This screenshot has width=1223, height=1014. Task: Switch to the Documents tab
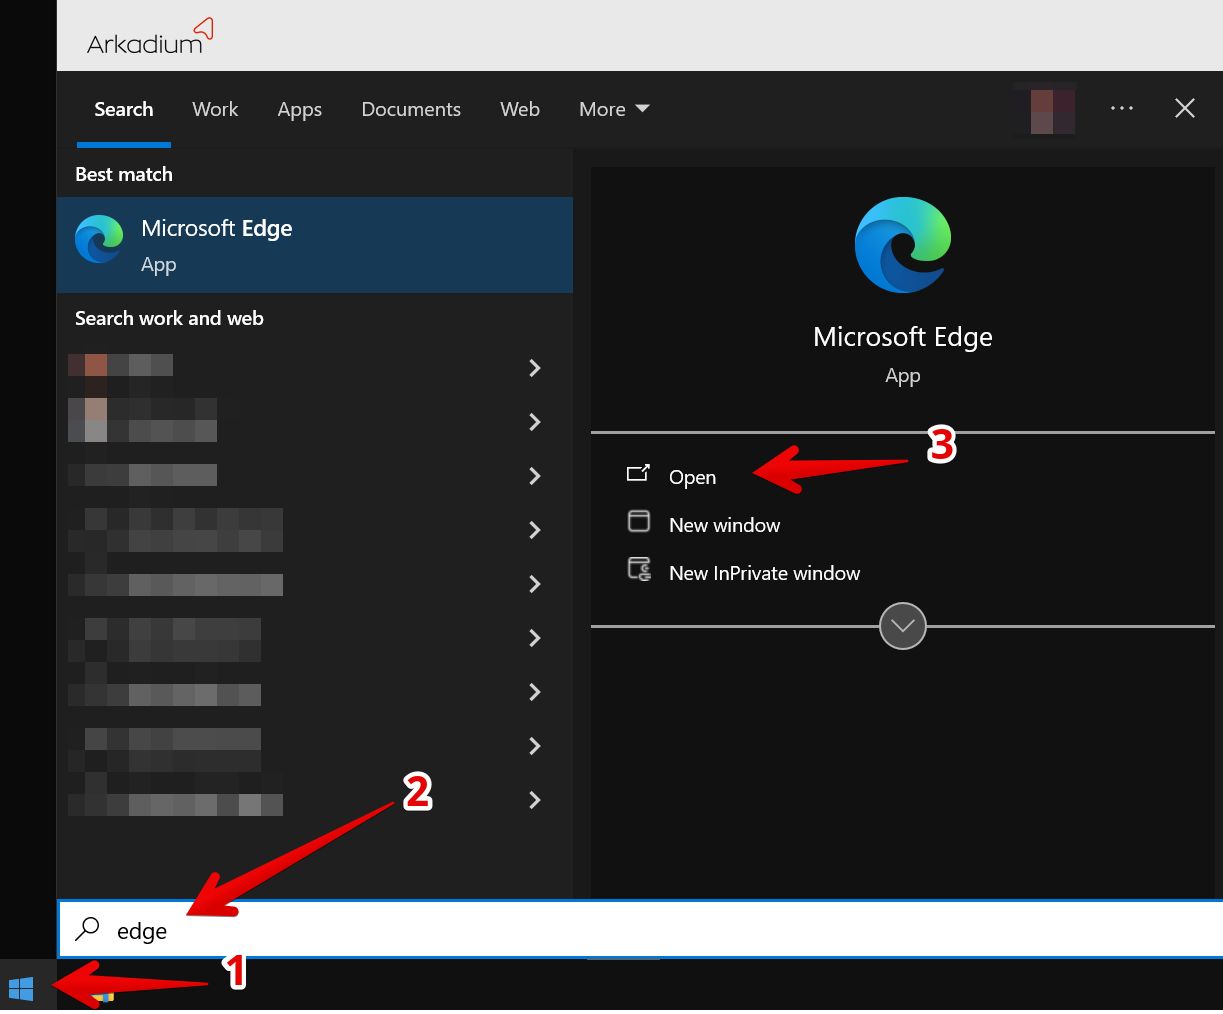click(411, 109)
